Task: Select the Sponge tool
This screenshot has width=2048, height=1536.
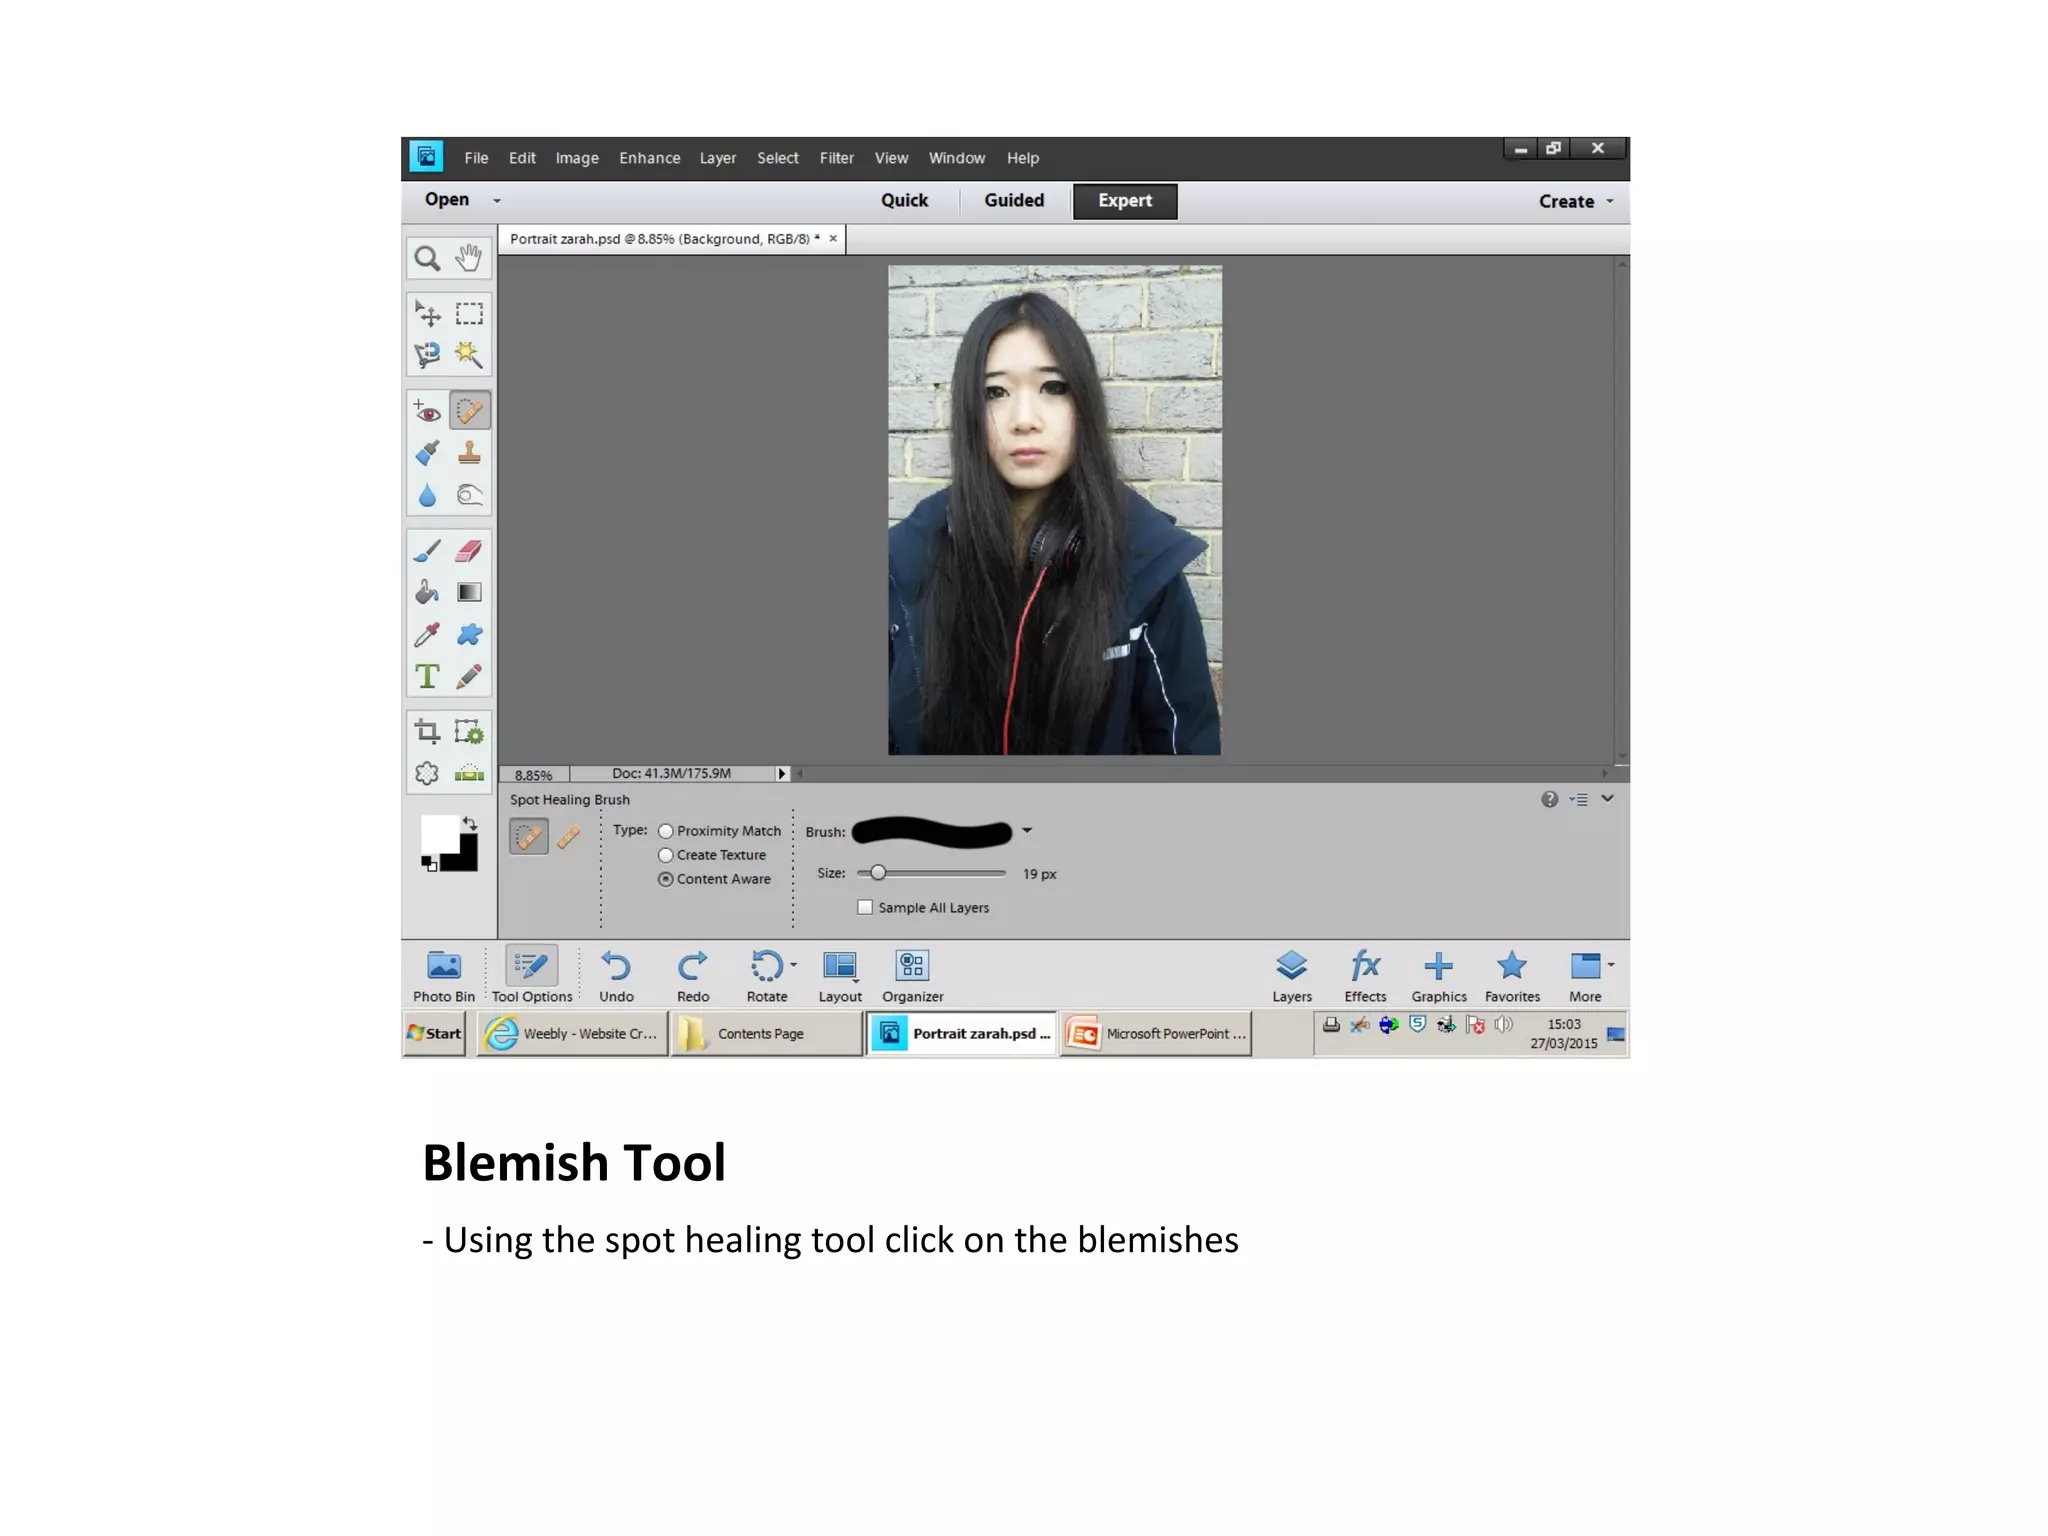Action: pos(469,495)
